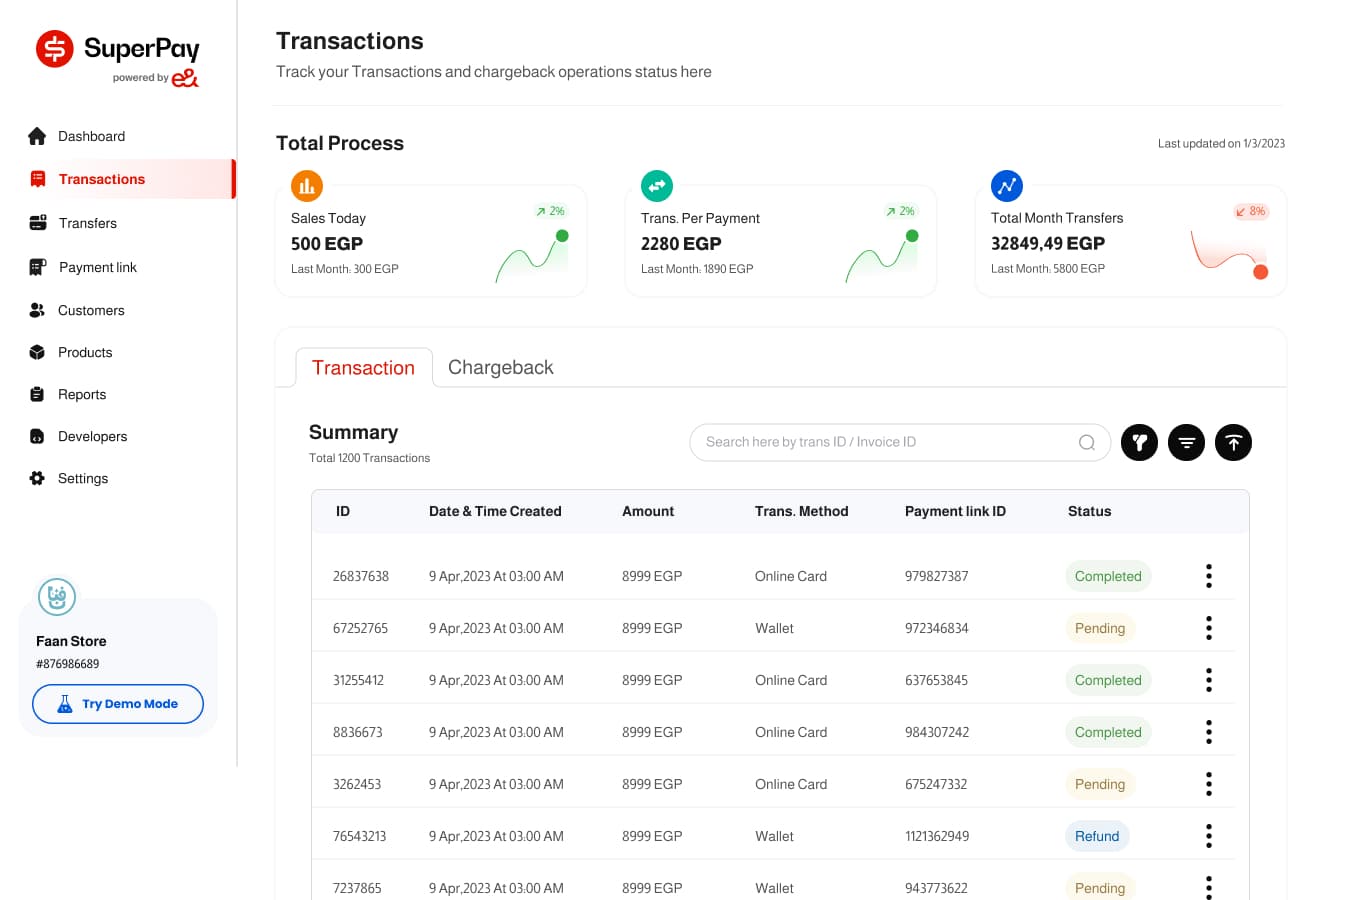The width and height of the screenshot is (1366, 900).
Task: Click the Products box icon
Action: pyautogui.click(x=37, y=352)
